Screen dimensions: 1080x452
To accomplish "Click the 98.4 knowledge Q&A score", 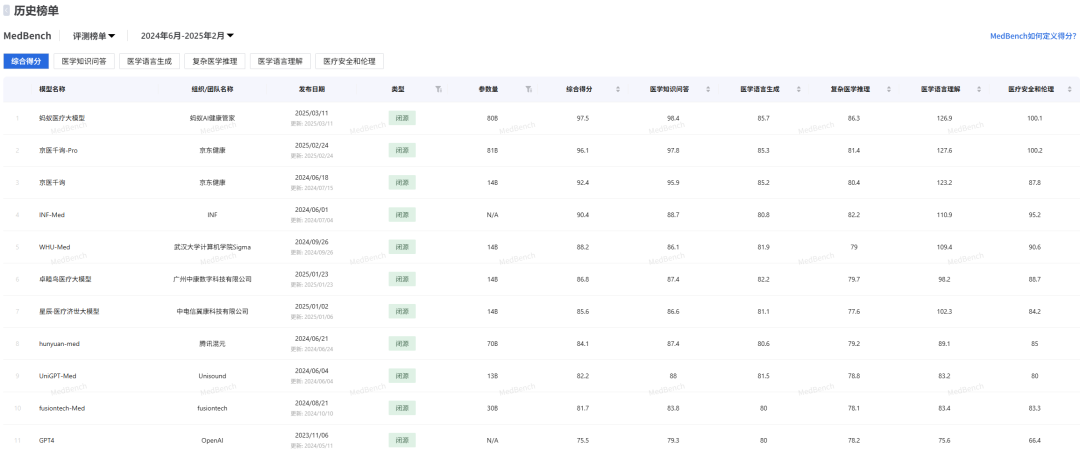I will coord(673,118).
